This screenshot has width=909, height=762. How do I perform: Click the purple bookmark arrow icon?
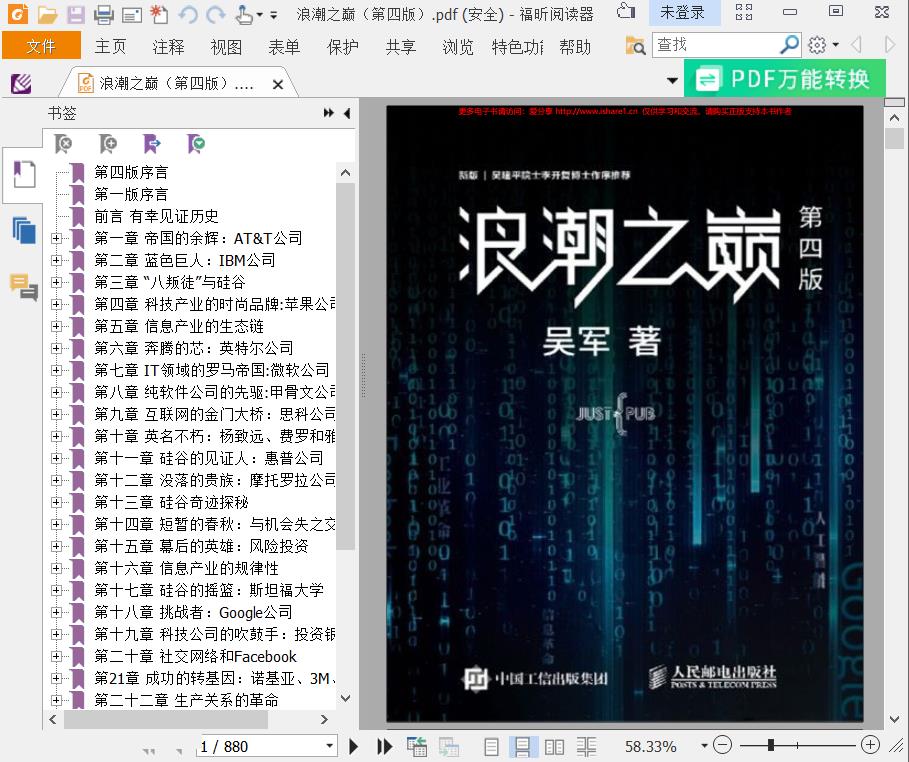pos(152,143)
